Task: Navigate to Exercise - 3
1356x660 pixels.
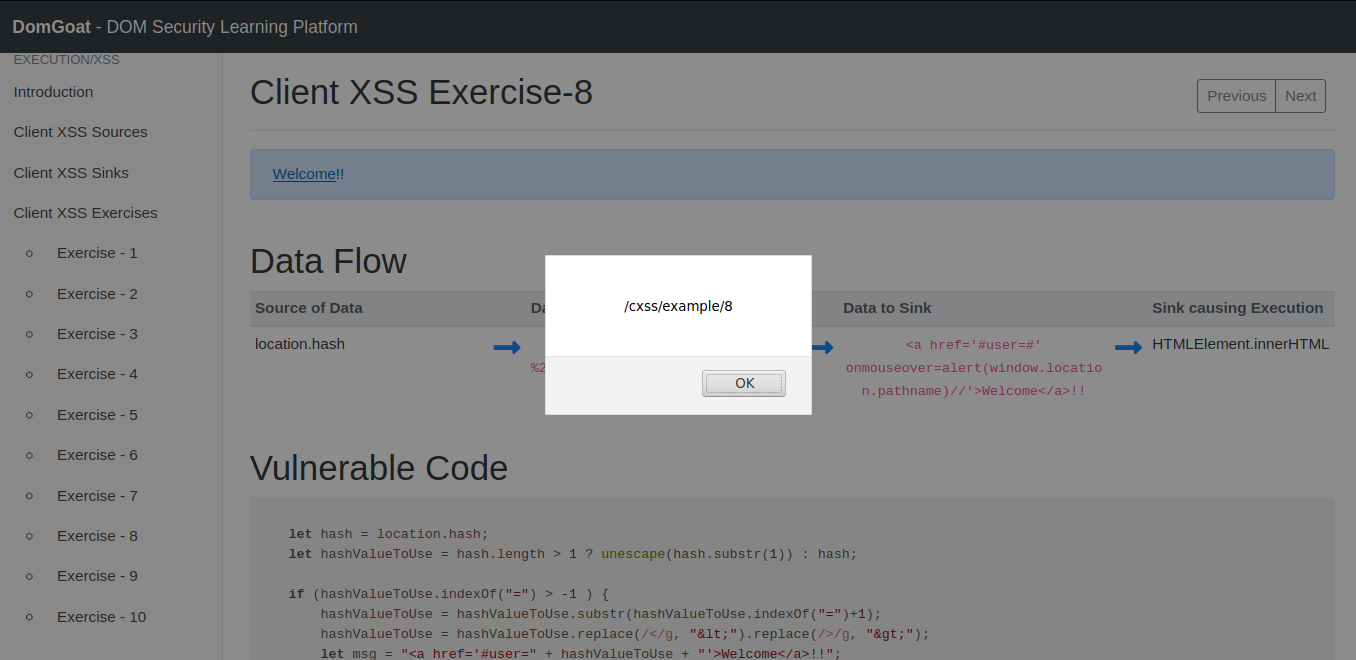Action: [x=97, y=334]
